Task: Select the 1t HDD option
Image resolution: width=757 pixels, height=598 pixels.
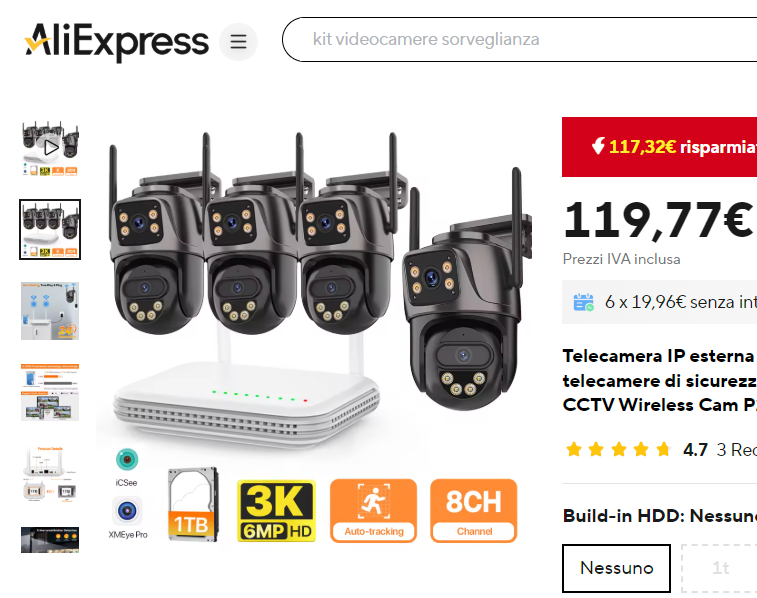Action: [x=719, y=568]
